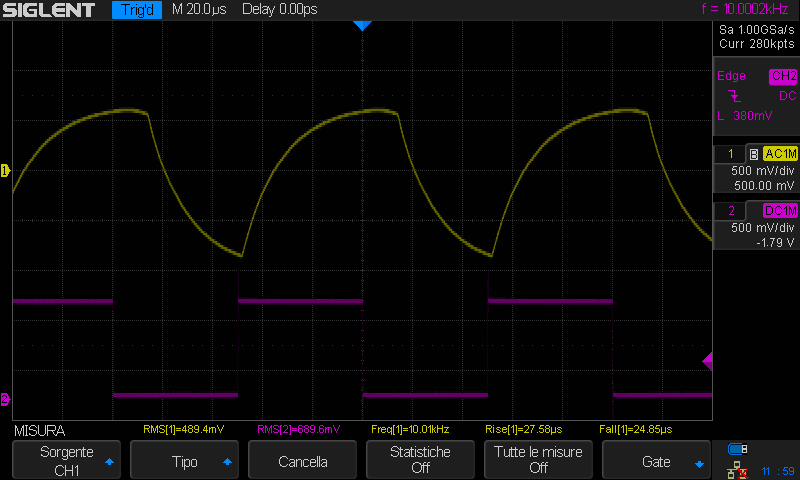
Task: Toggle Tutte le misure Off softkey
Action: click(x=538, y=460)
